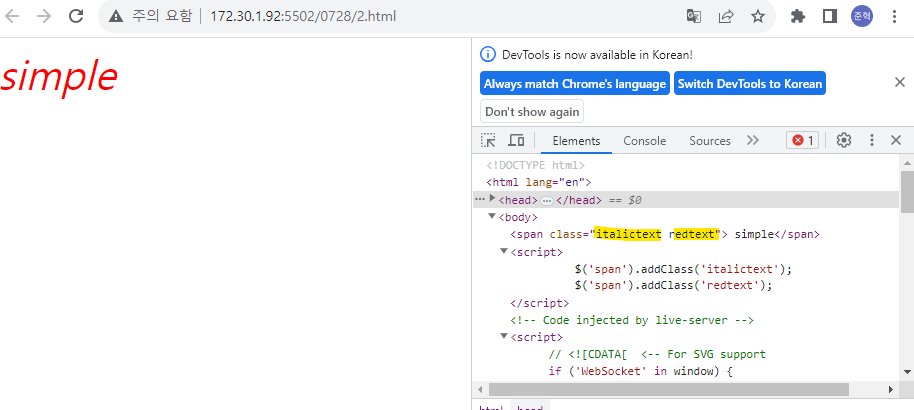Image resolution: width=914 pixels, height=410 pixels.
Task: Select the 'WebSocket' in window line
Action: point(640,372)
